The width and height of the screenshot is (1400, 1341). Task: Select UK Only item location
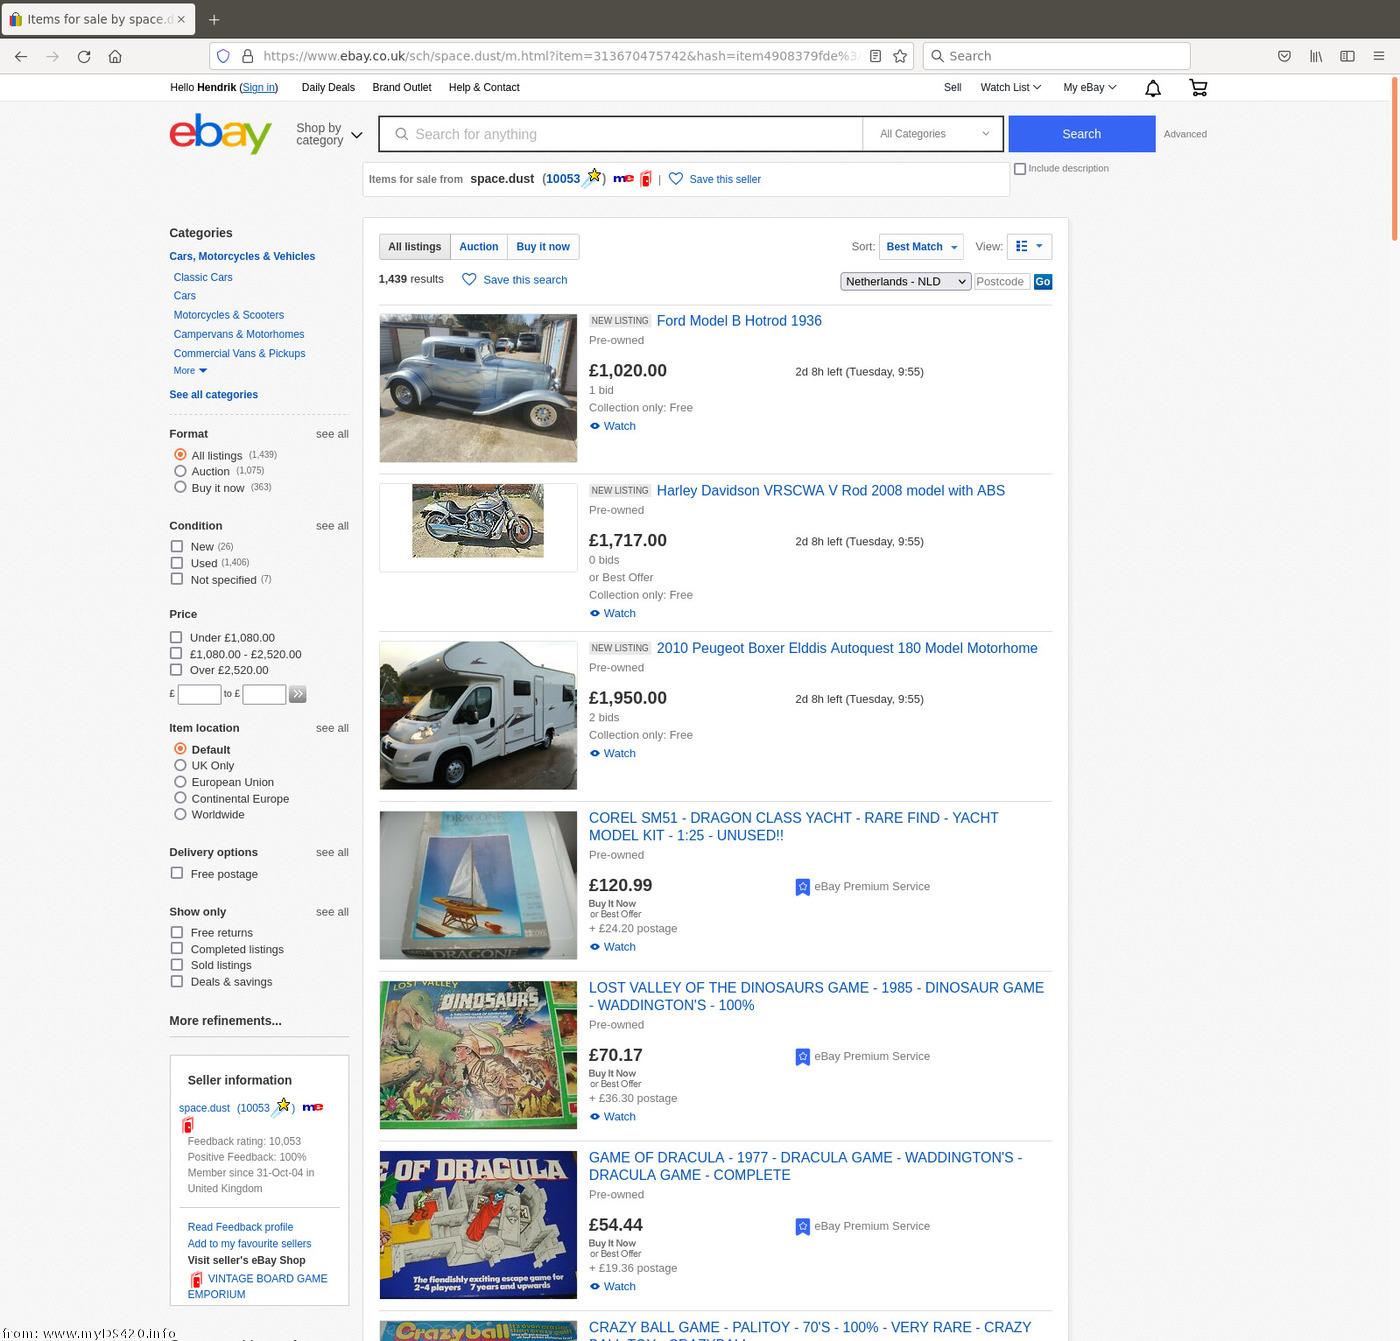coord(180,765)
